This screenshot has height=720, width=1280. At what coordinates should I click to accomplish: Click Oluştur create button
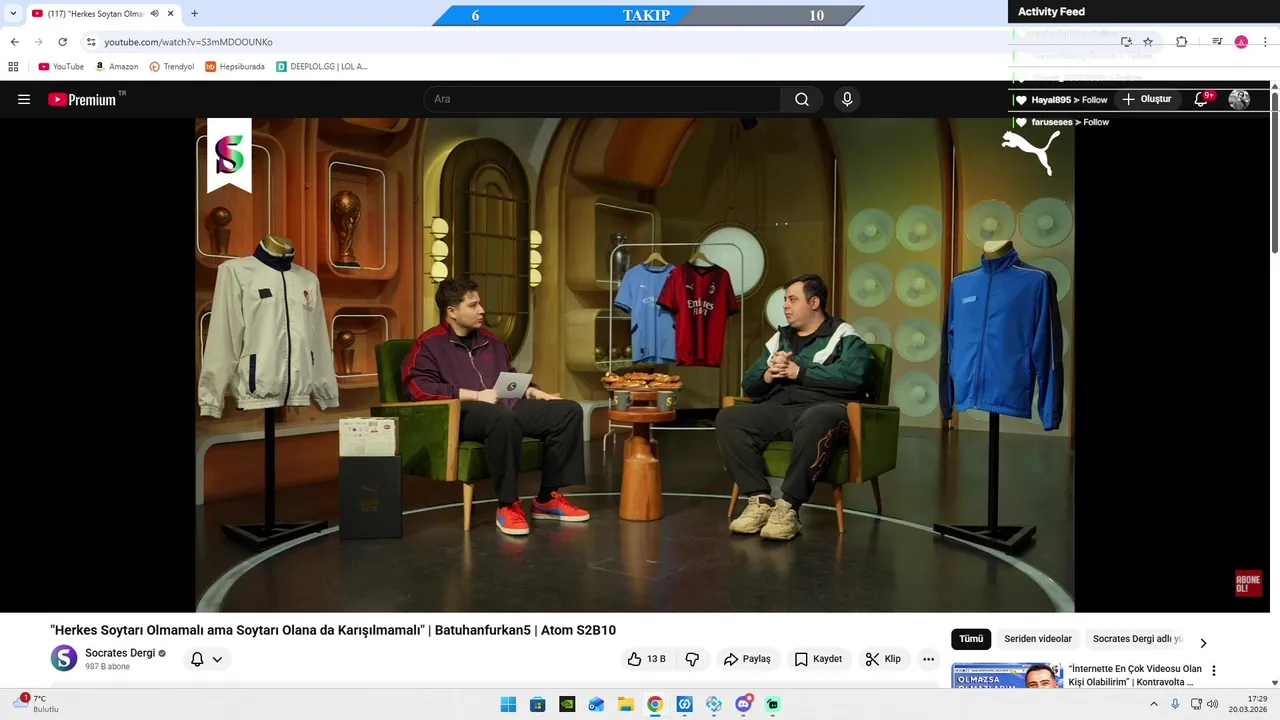[x=1146, y=99]
